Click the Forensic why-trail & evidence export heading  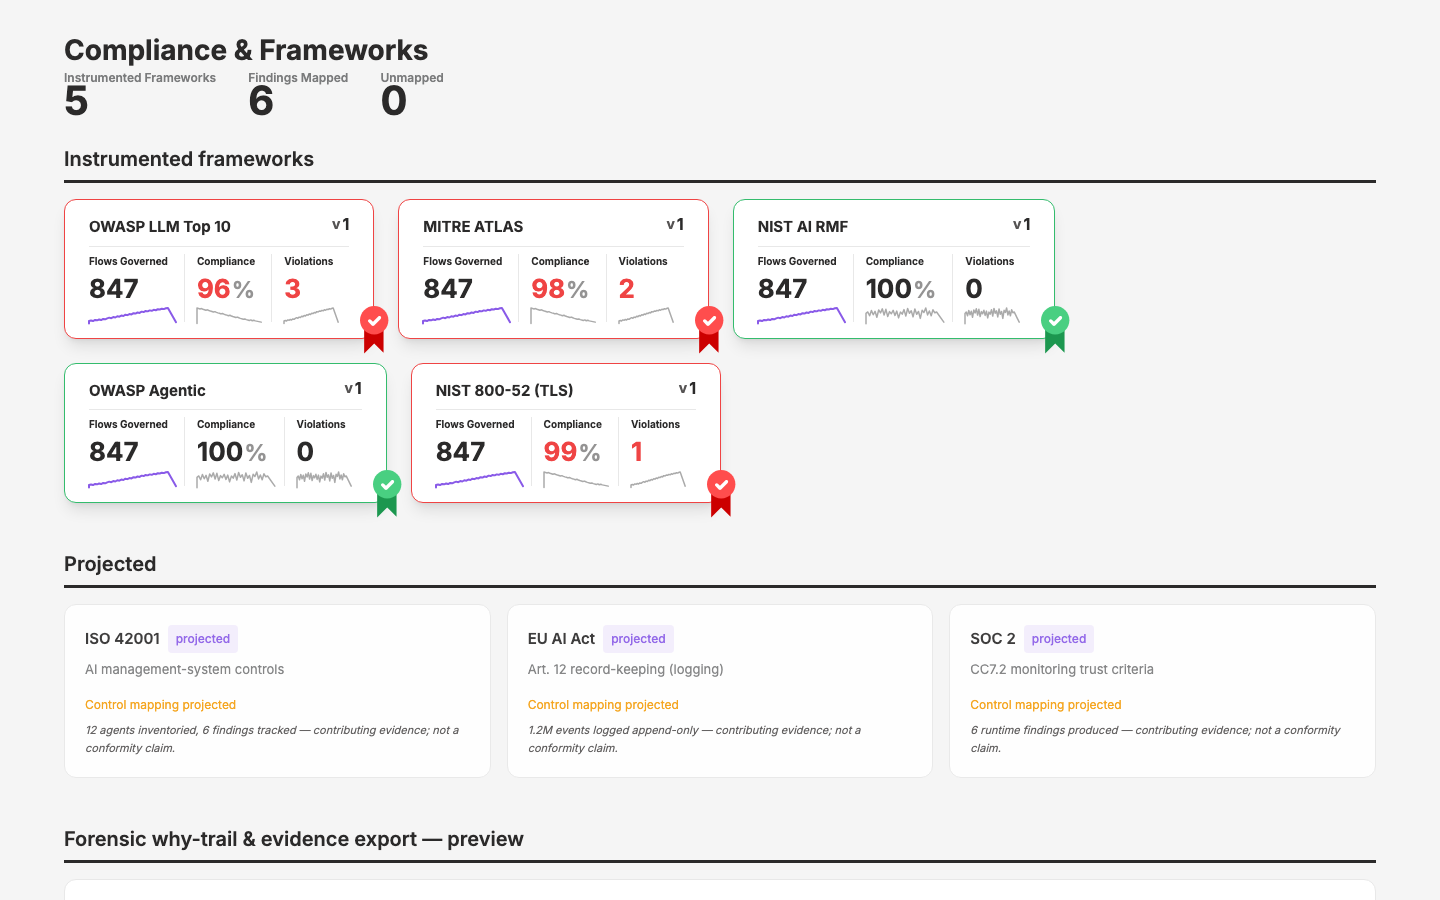(294, 839)
